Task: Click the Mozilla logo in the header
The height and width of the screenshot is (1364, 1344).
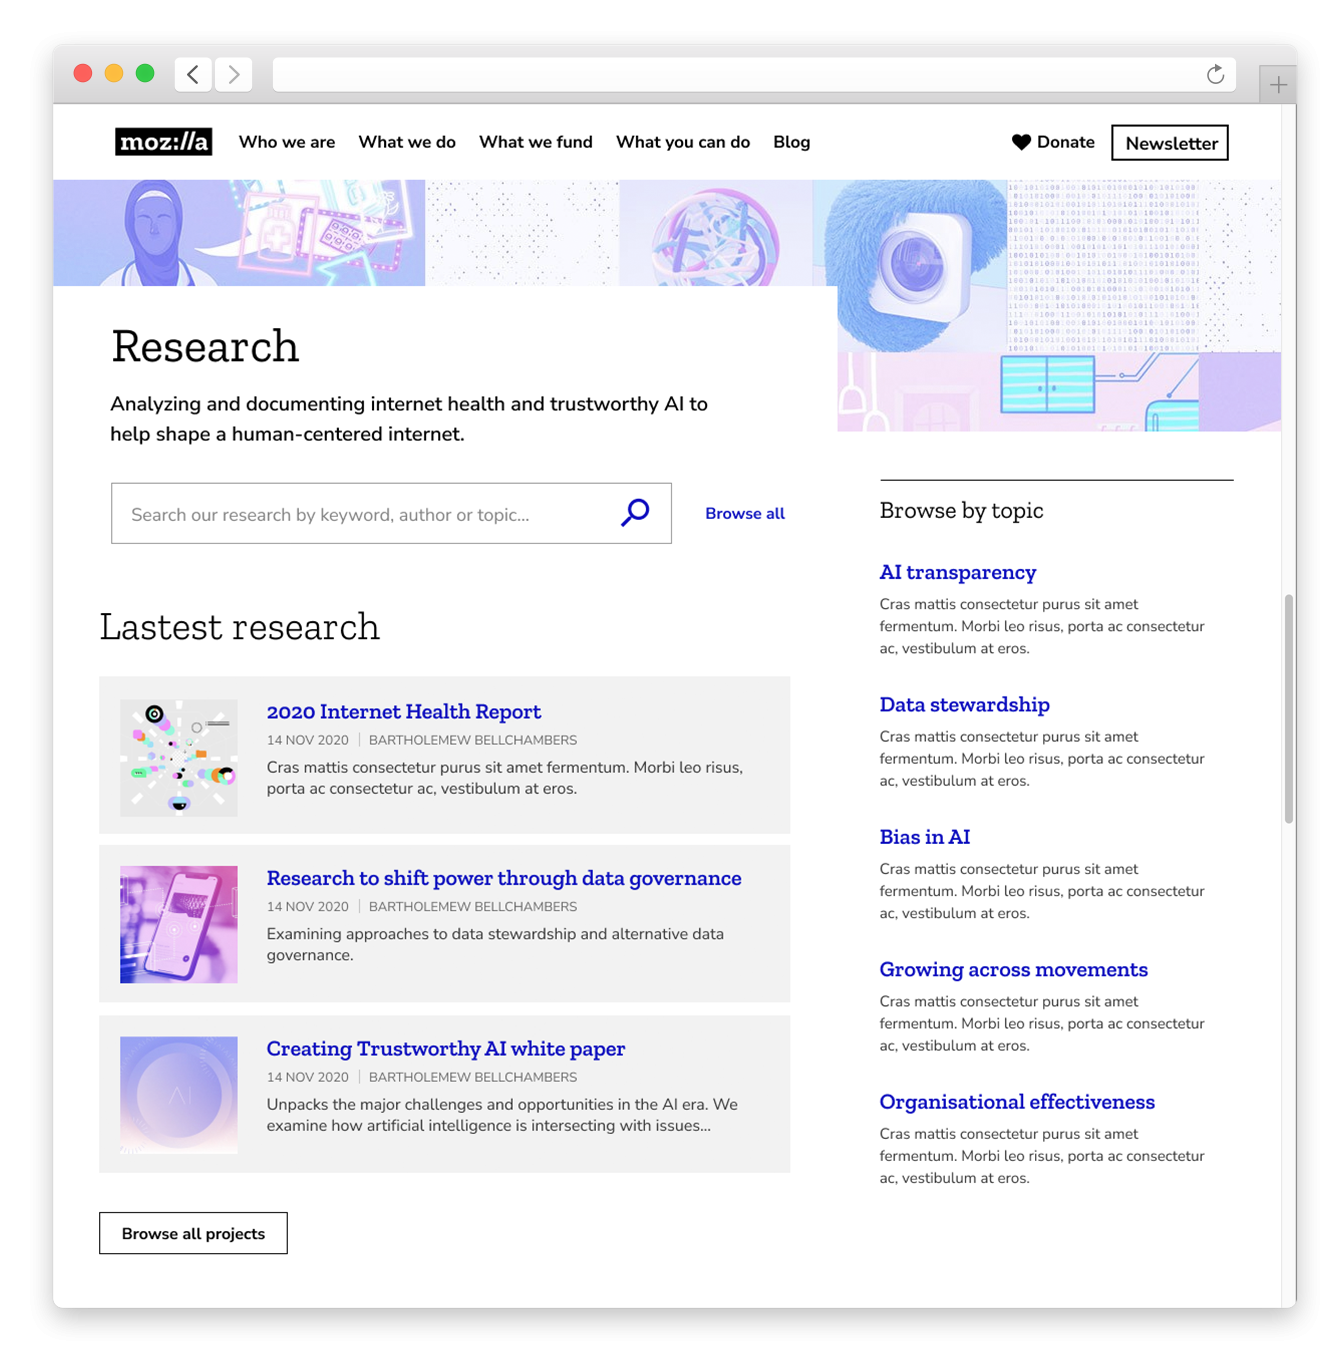Action: point(164,142)
